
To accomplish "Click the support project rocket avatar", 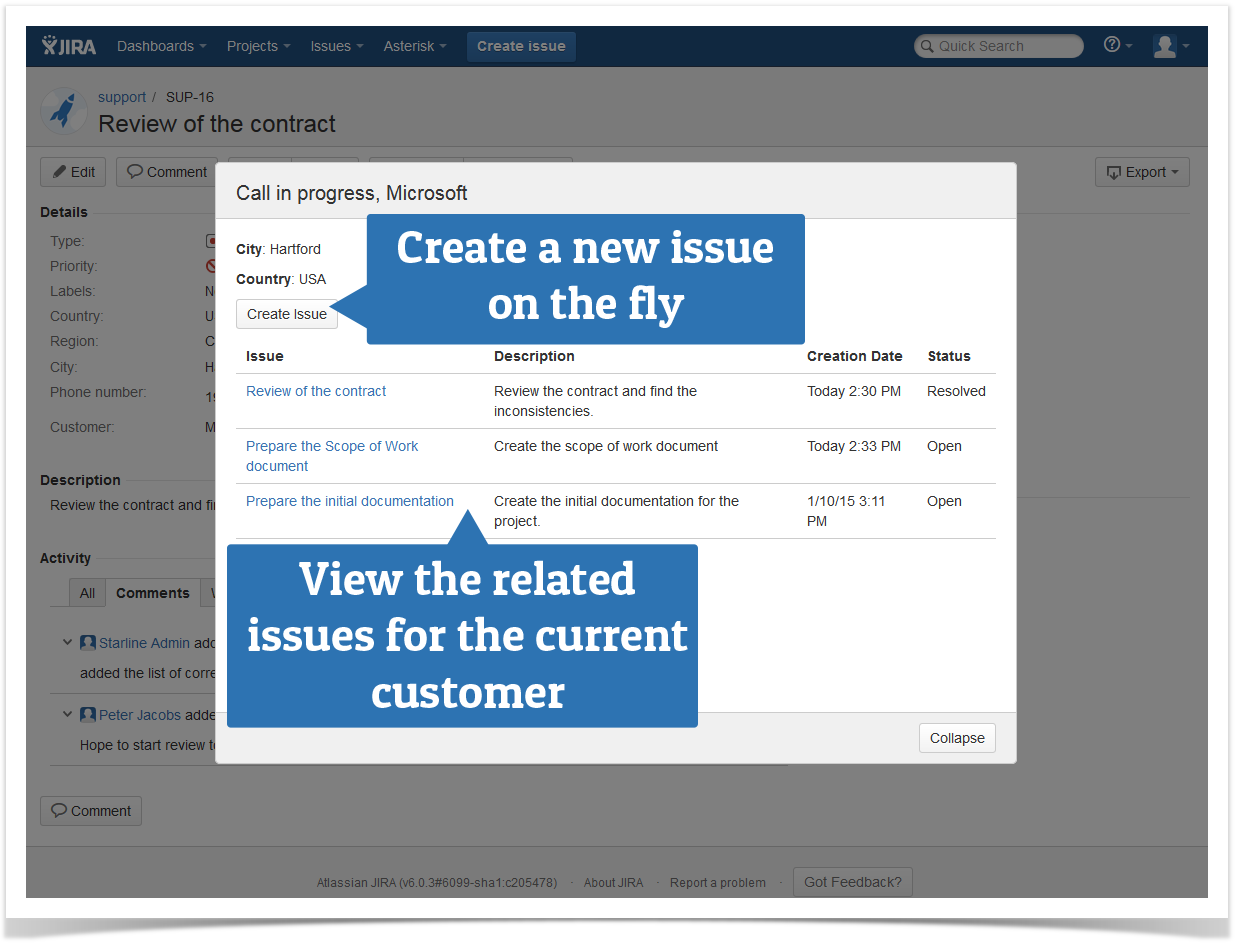I will (x=64, y=111).
